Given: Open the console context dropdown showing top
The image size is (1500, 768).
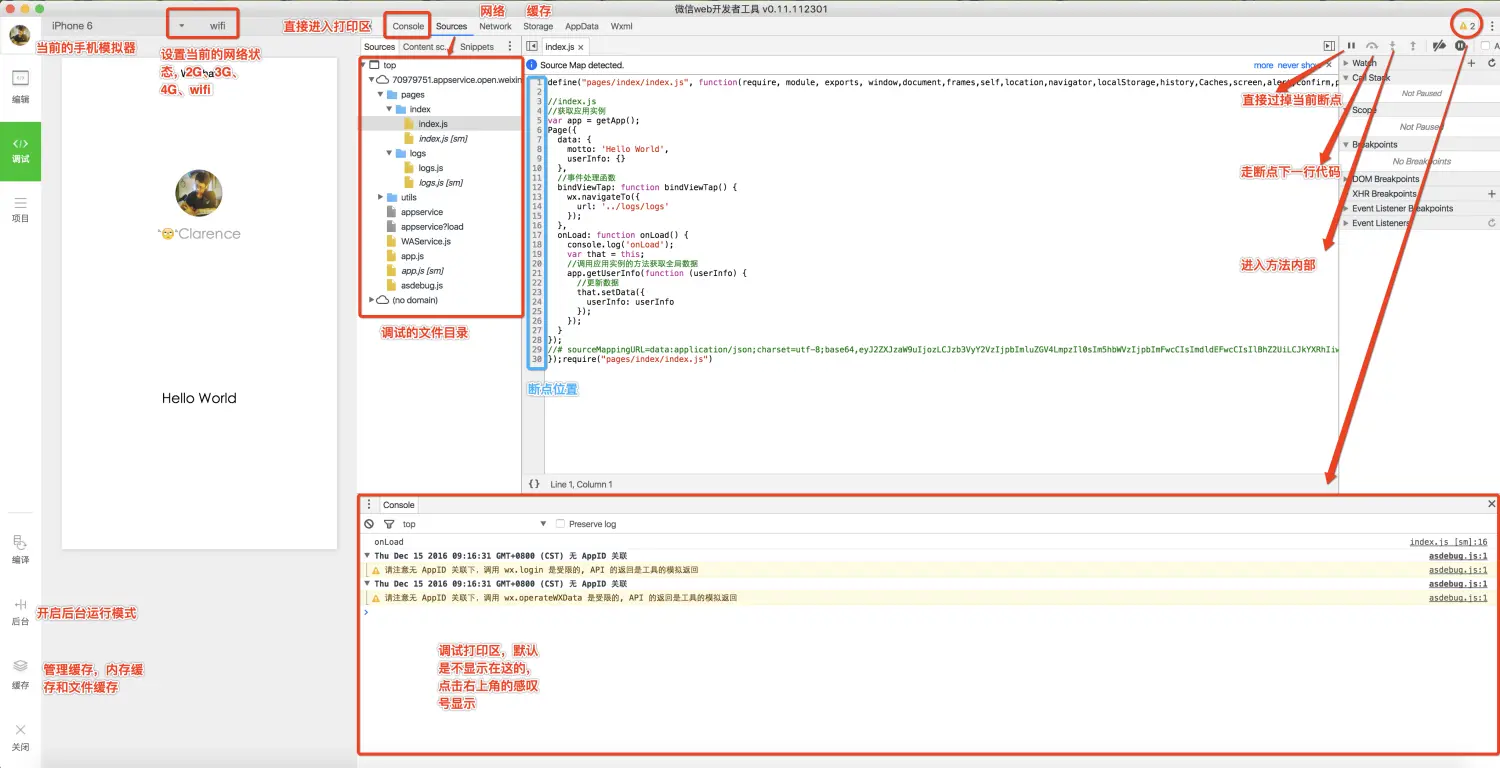Looking at the screenshot, I should tap(475, 524).
